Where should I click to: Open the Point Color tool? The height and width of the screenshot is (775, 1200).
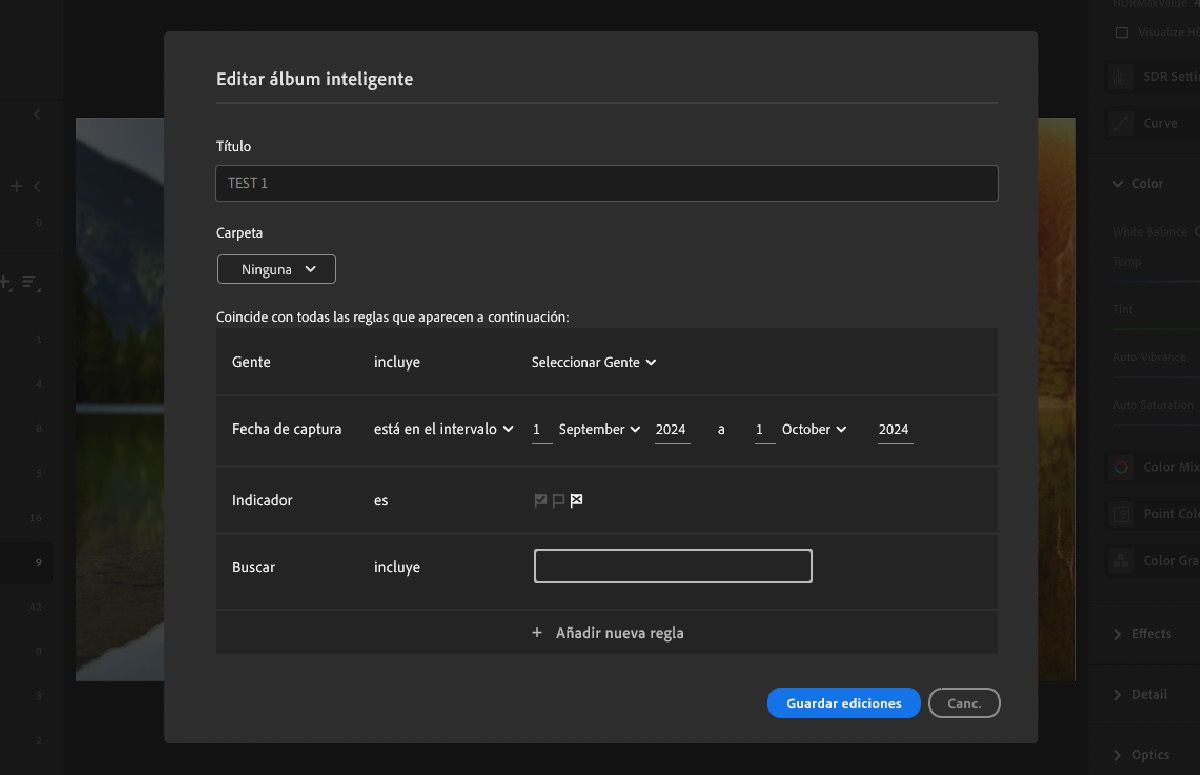pyautogui.click(x=1120, y=513)
